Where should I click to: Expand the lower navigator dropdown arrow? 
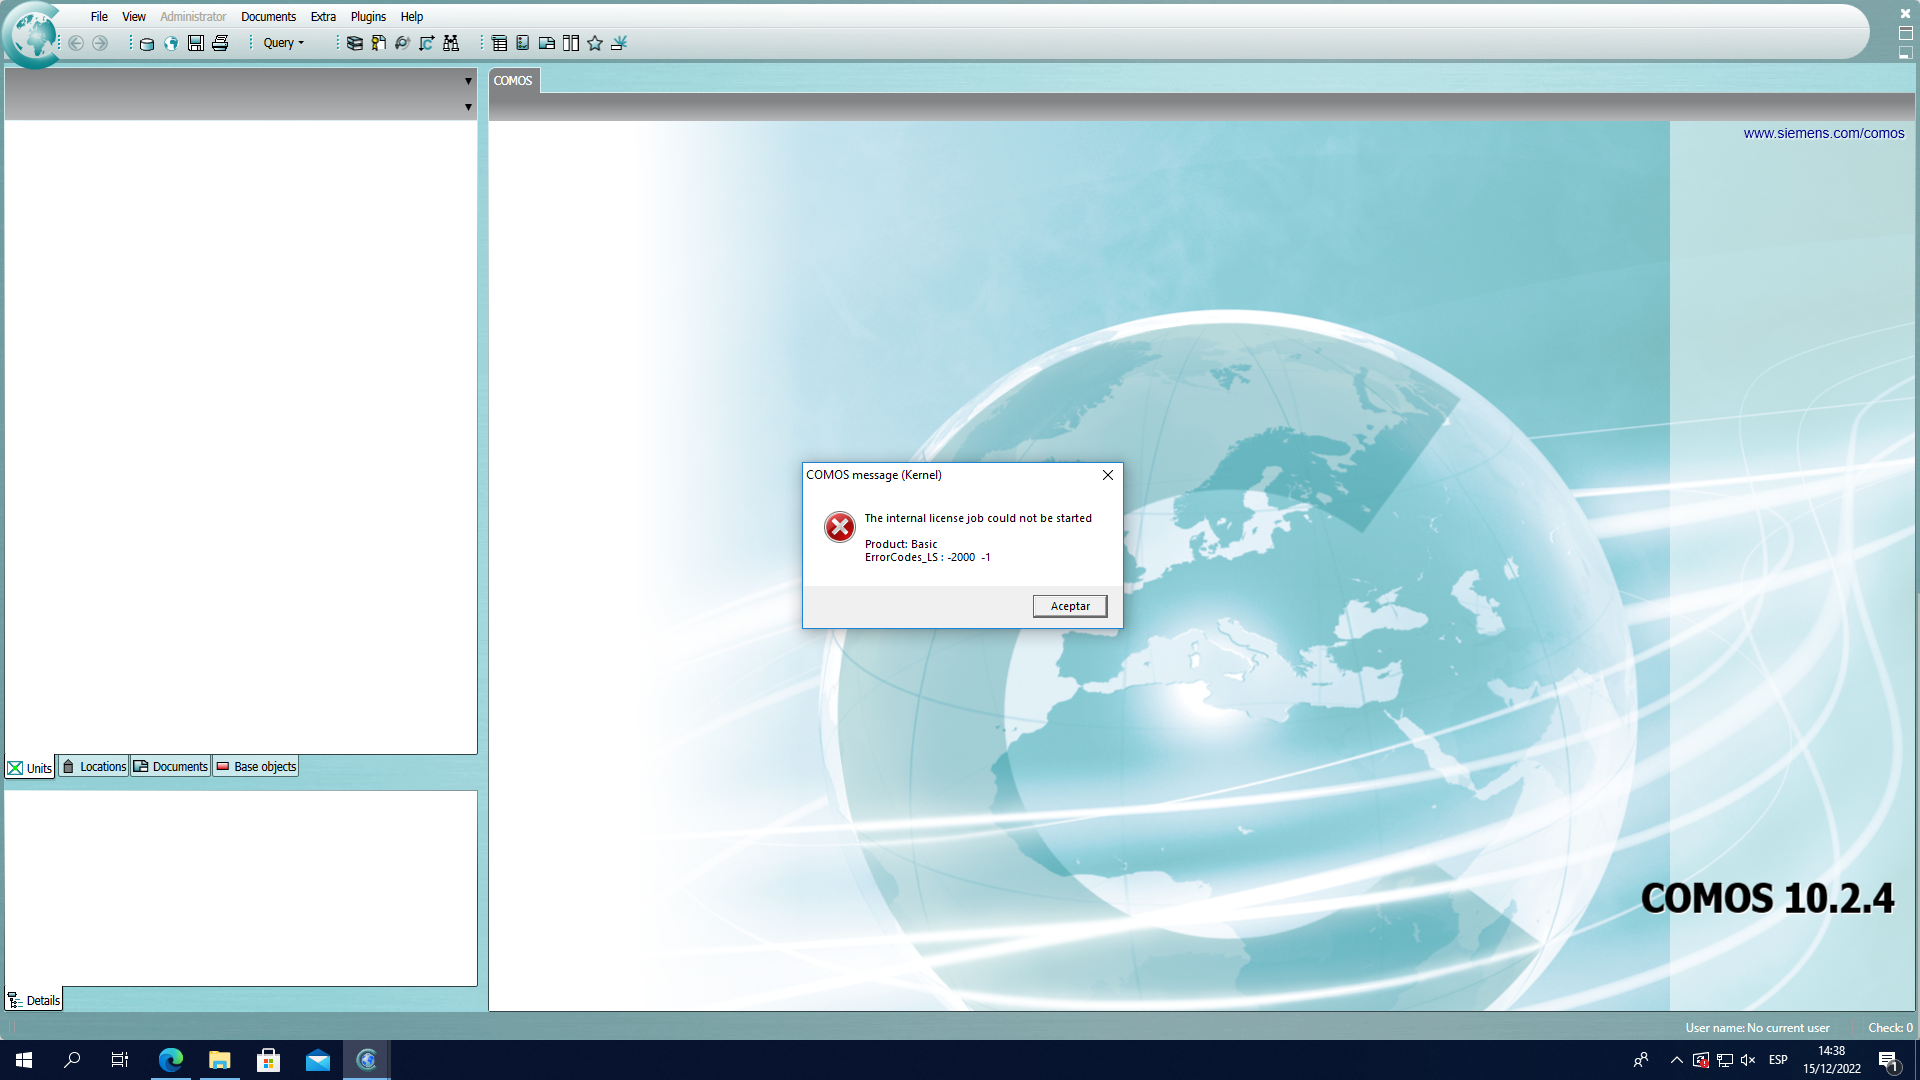tap(468, 107)
